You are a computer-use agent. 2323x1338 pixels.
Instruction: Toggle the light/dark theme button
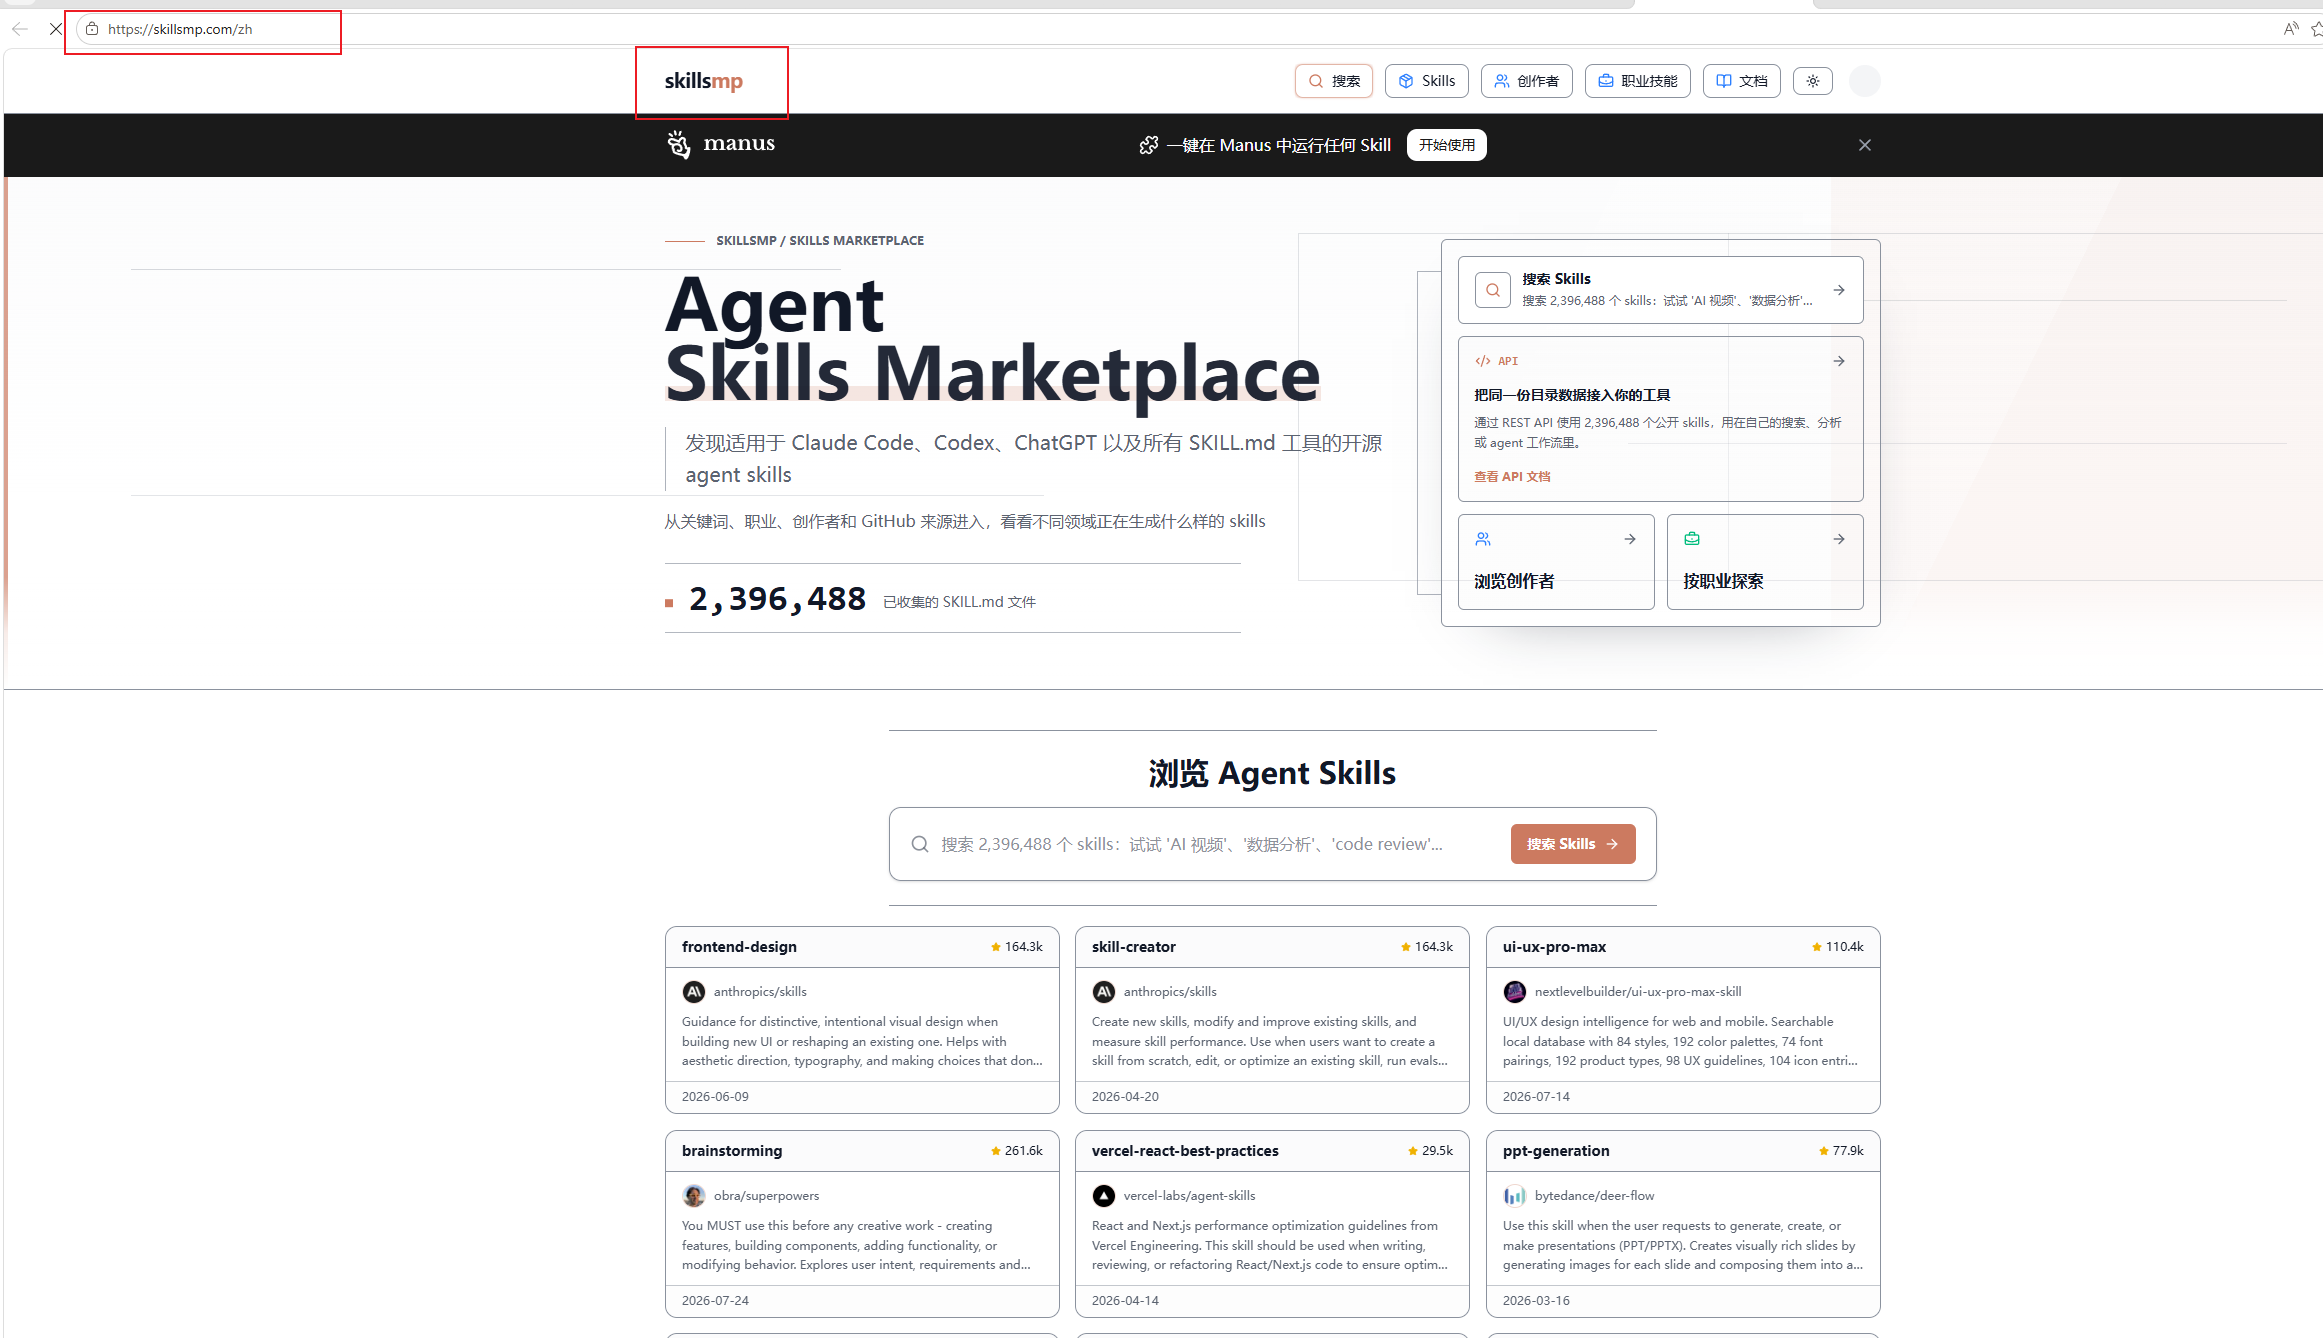(x=1813, y=81)
